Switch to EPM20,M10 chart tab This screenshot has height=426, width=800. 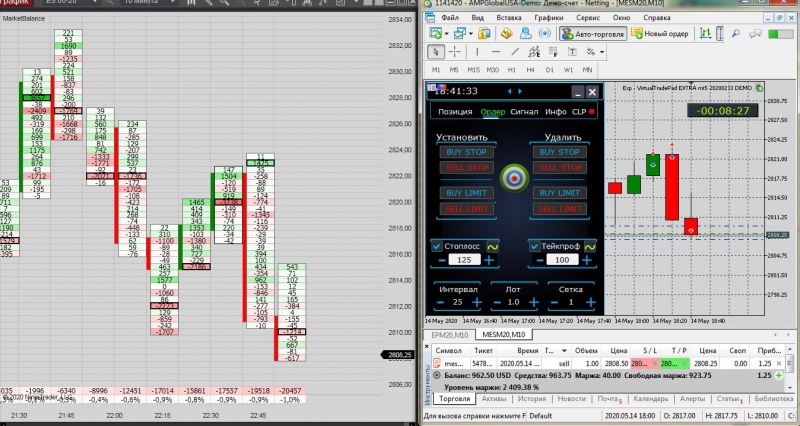coord(449,335)
